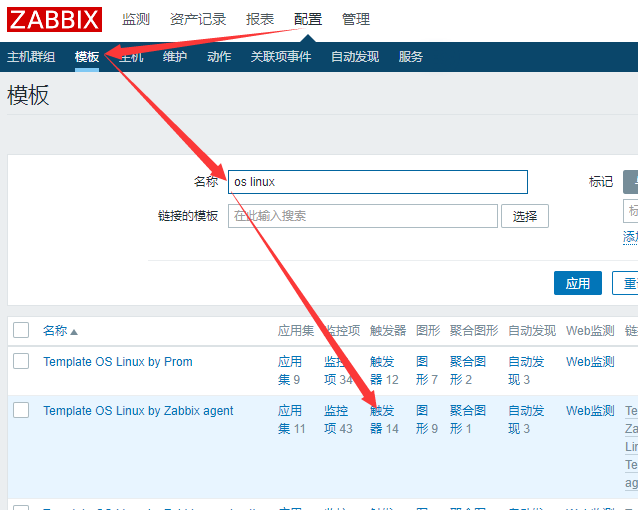
Task: Open the 资产记录 top menu
Action: [198, 19]
